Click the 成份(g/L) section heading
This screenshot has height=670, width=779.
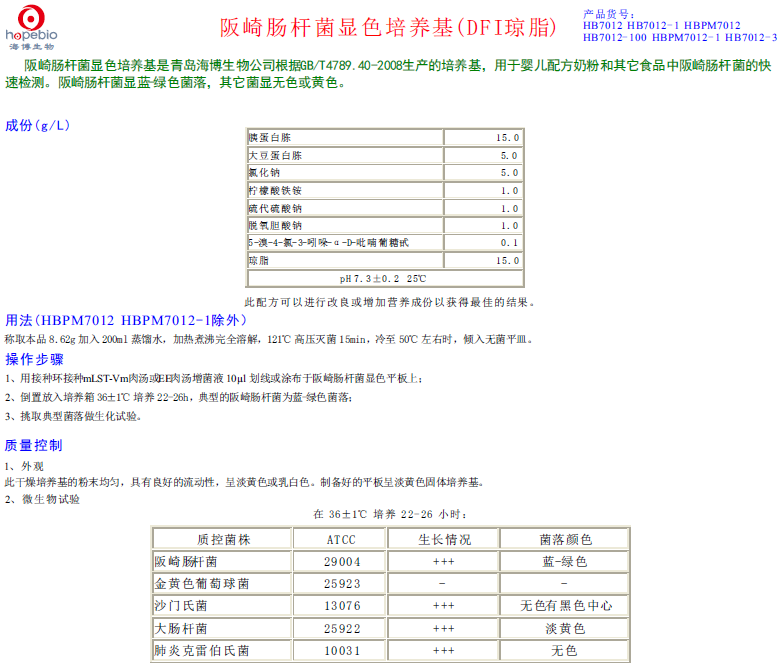38,125
